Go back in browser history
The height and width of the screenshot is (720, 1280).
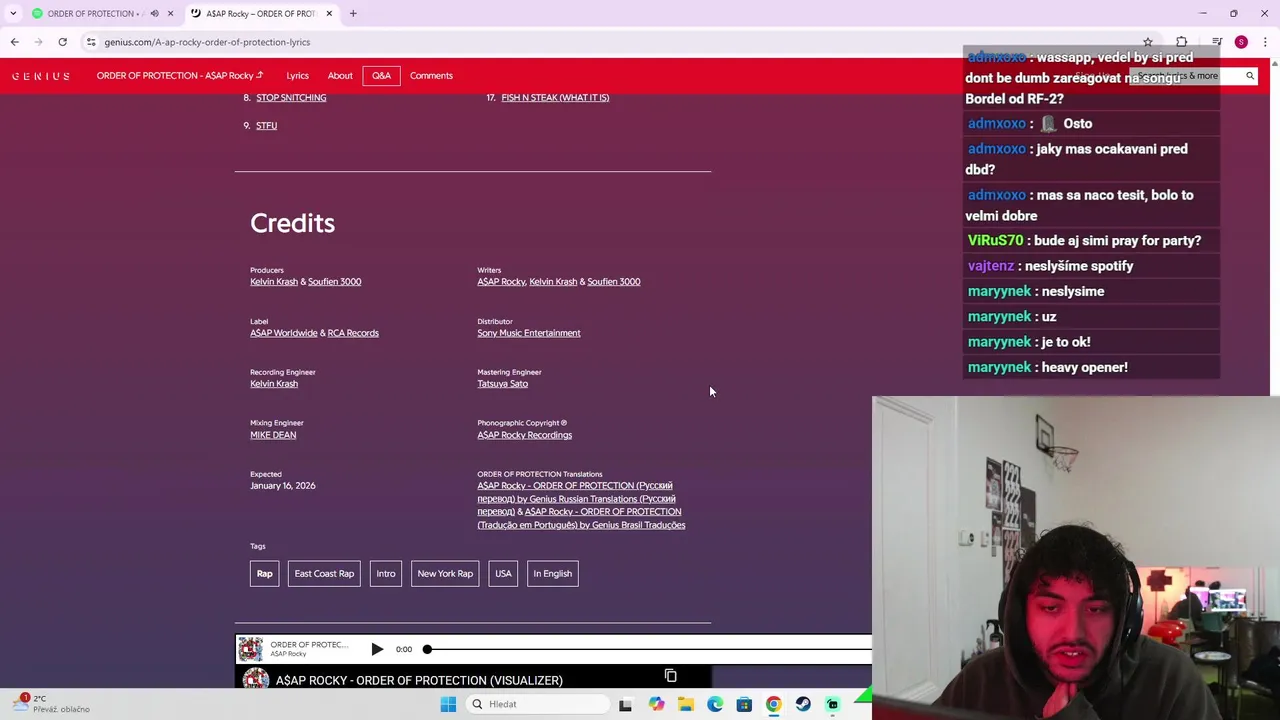click(14, 42)
